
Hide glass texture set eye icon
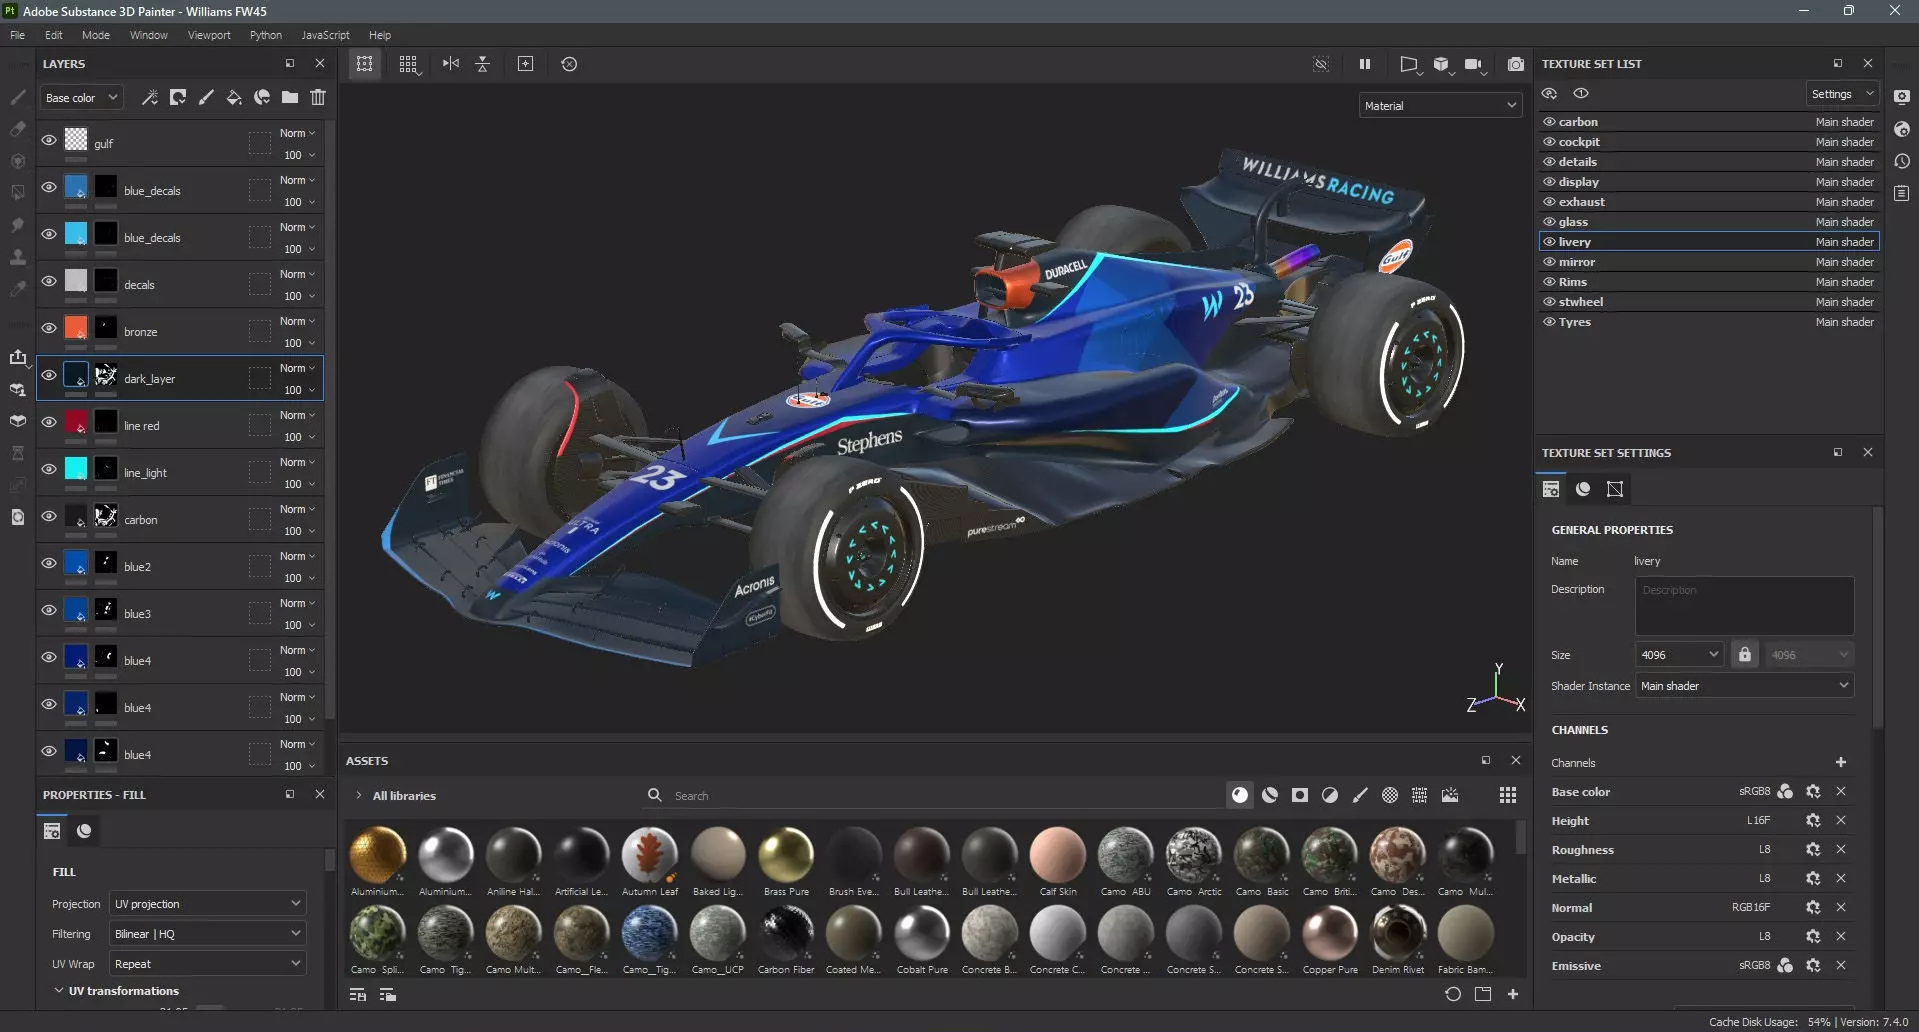tap(1549, 222)
